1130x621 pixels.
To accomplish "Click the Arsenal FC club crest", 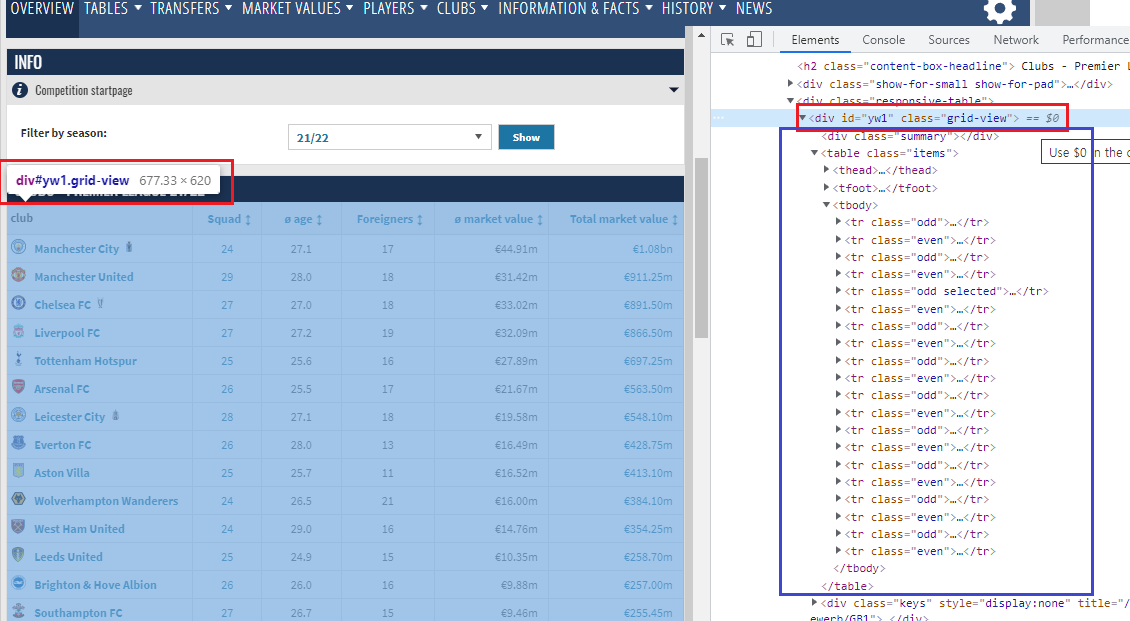I will click(x=19, y=388).
